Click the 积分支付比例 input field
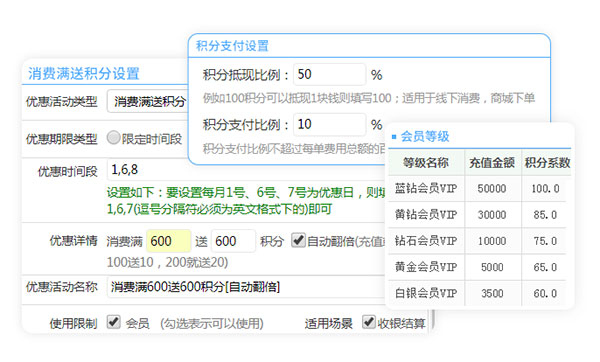Screen dimensions: 600x362 329,124
